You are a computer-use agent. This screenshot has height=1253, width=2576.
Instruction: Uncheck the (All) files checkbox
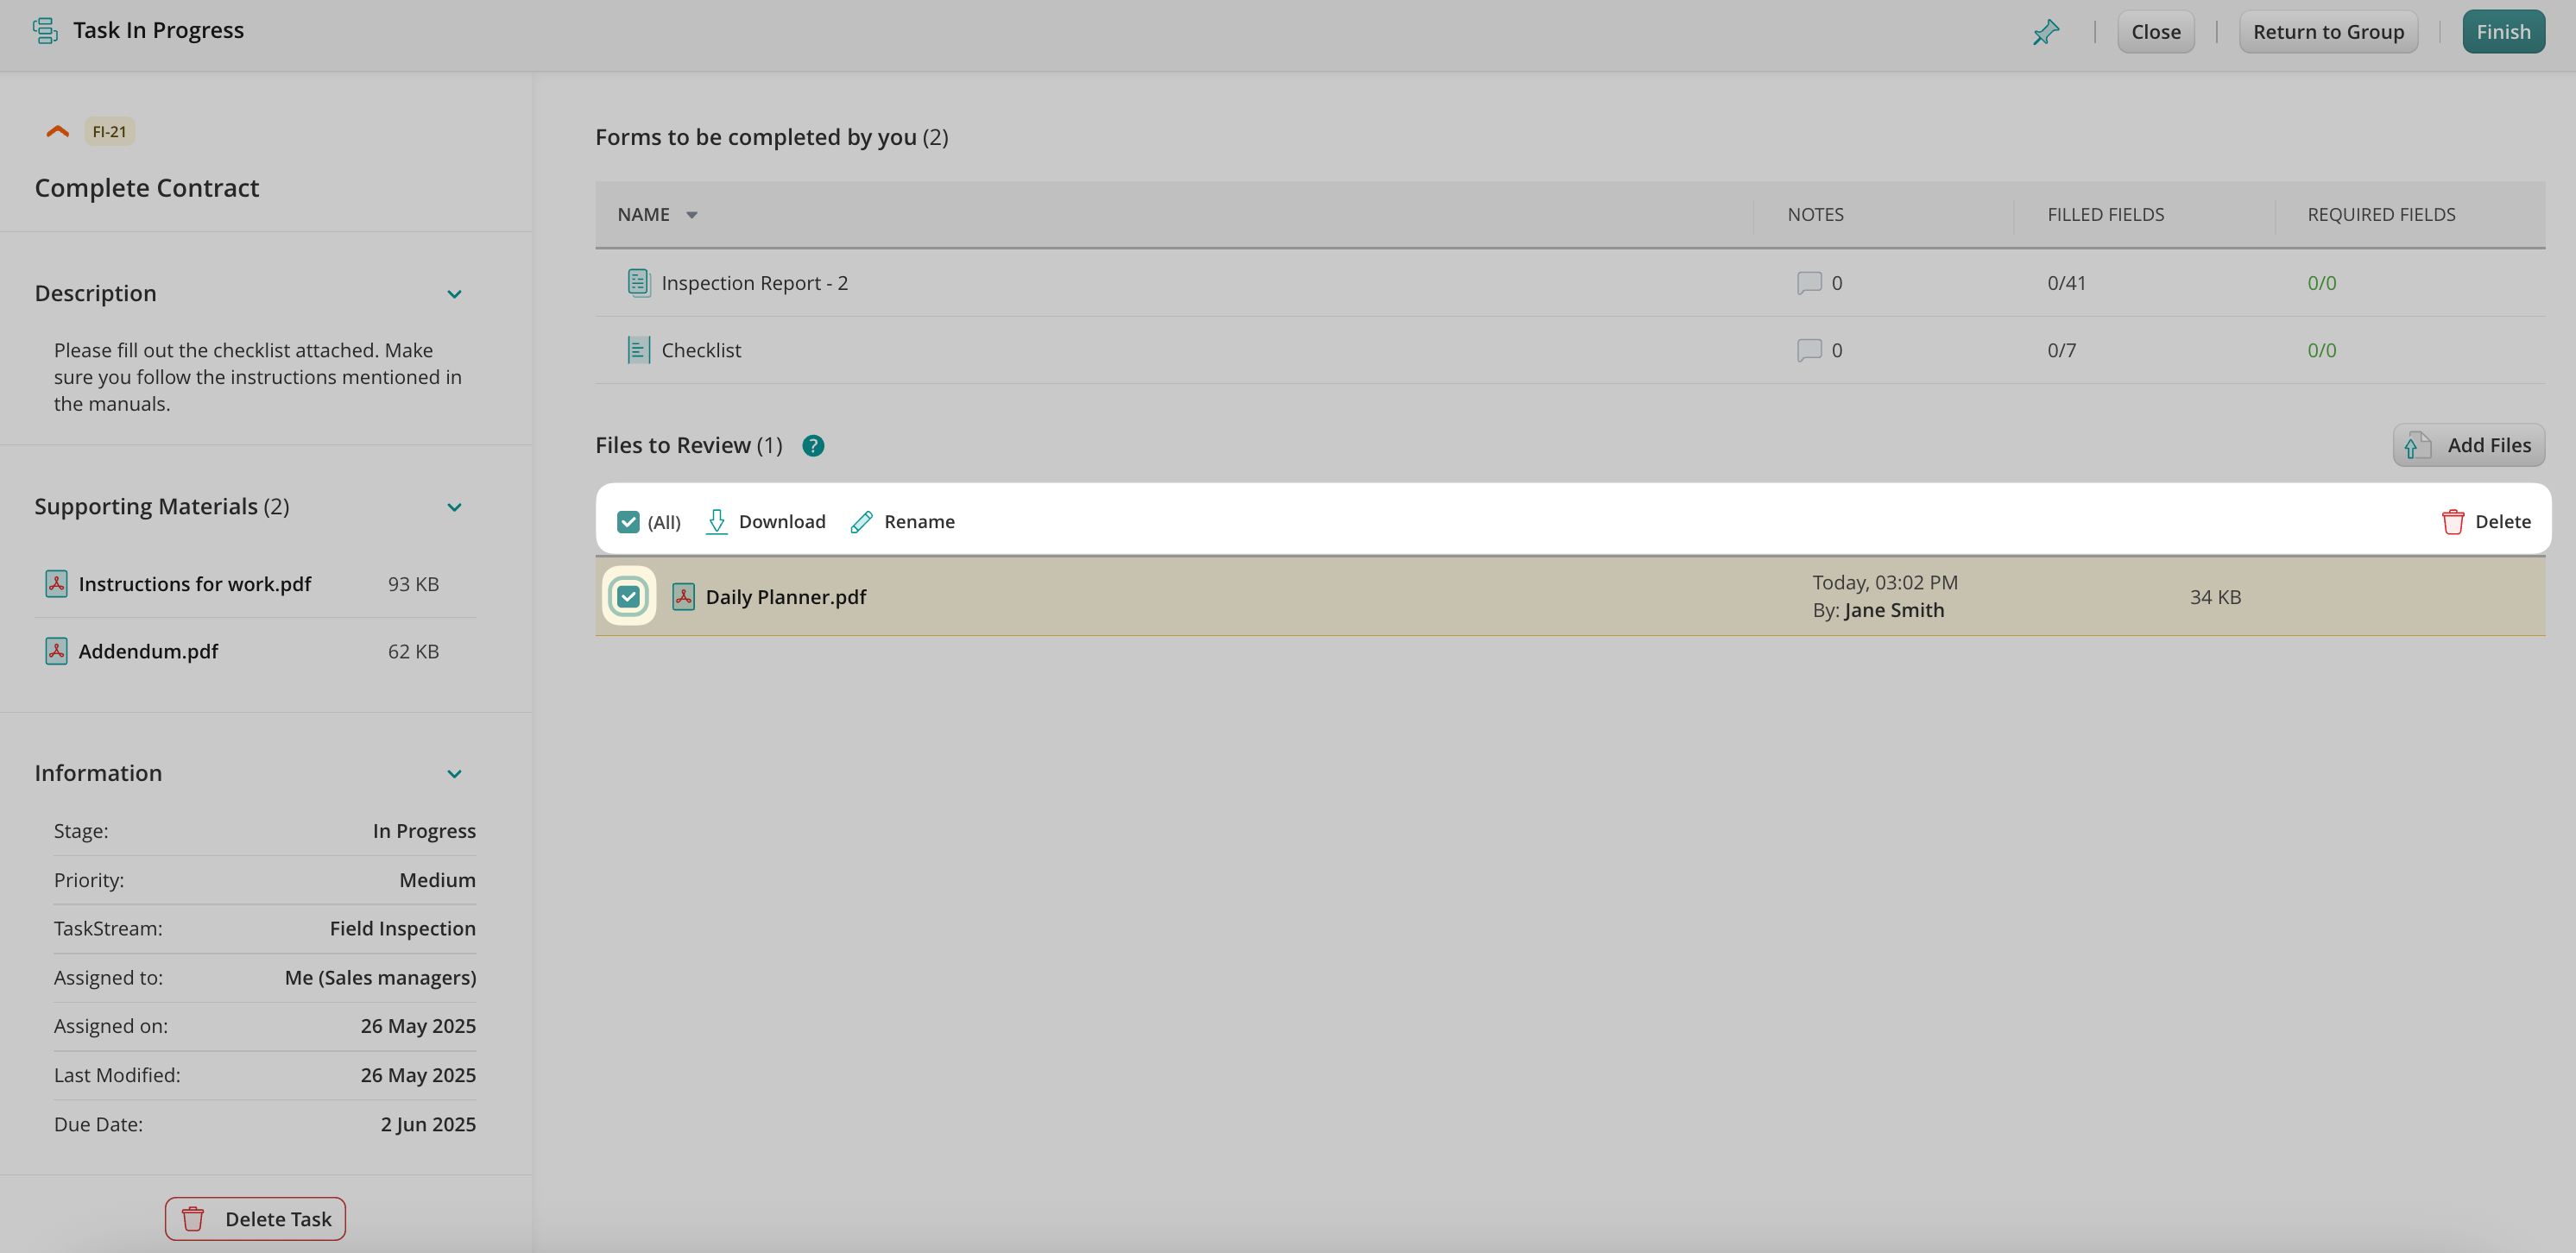[628, 522]
